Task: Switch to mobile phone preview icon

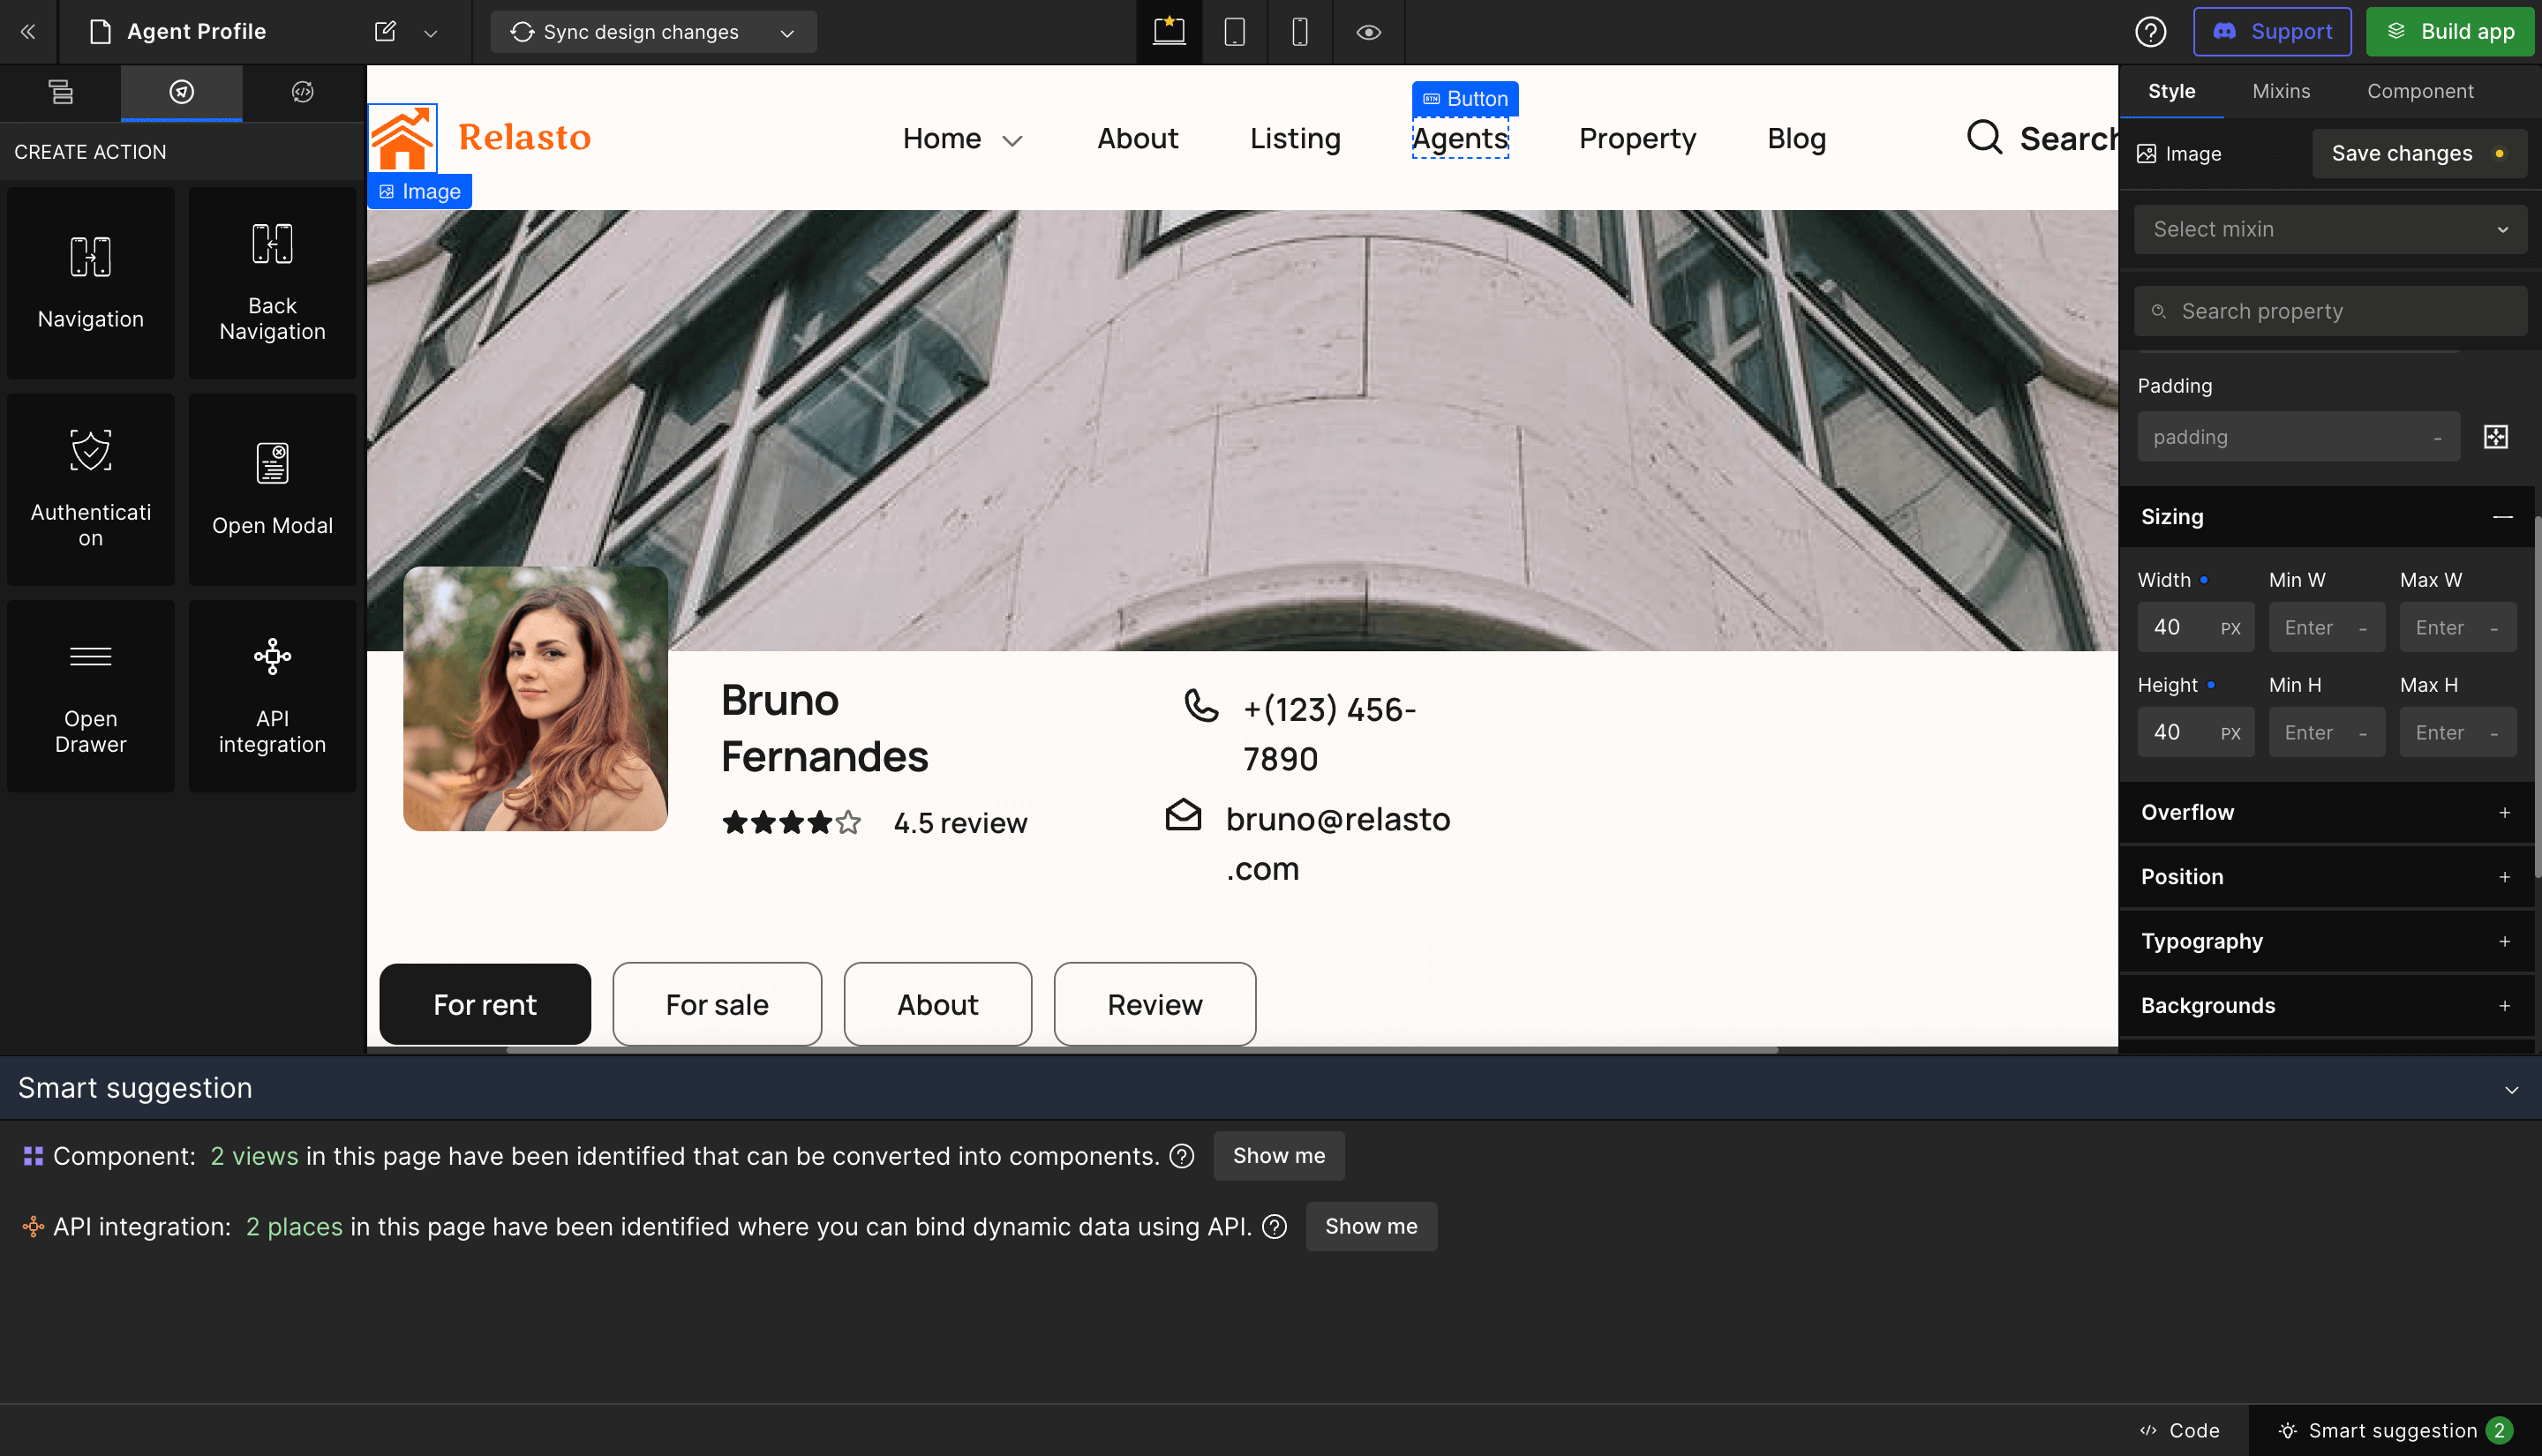Action: [x=1300, y=31]
